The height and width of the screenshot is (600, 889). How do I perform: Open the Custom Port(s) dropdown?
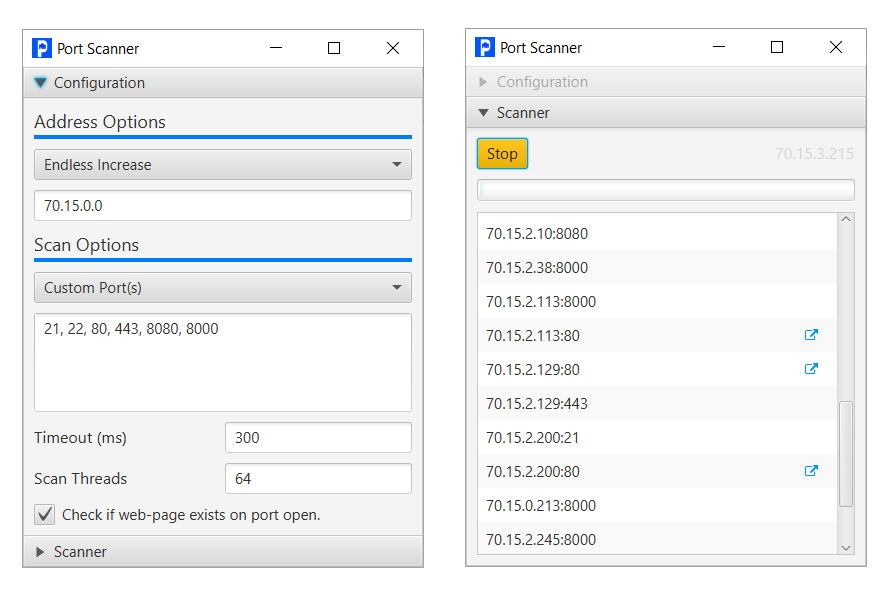(x=223, y=288)
